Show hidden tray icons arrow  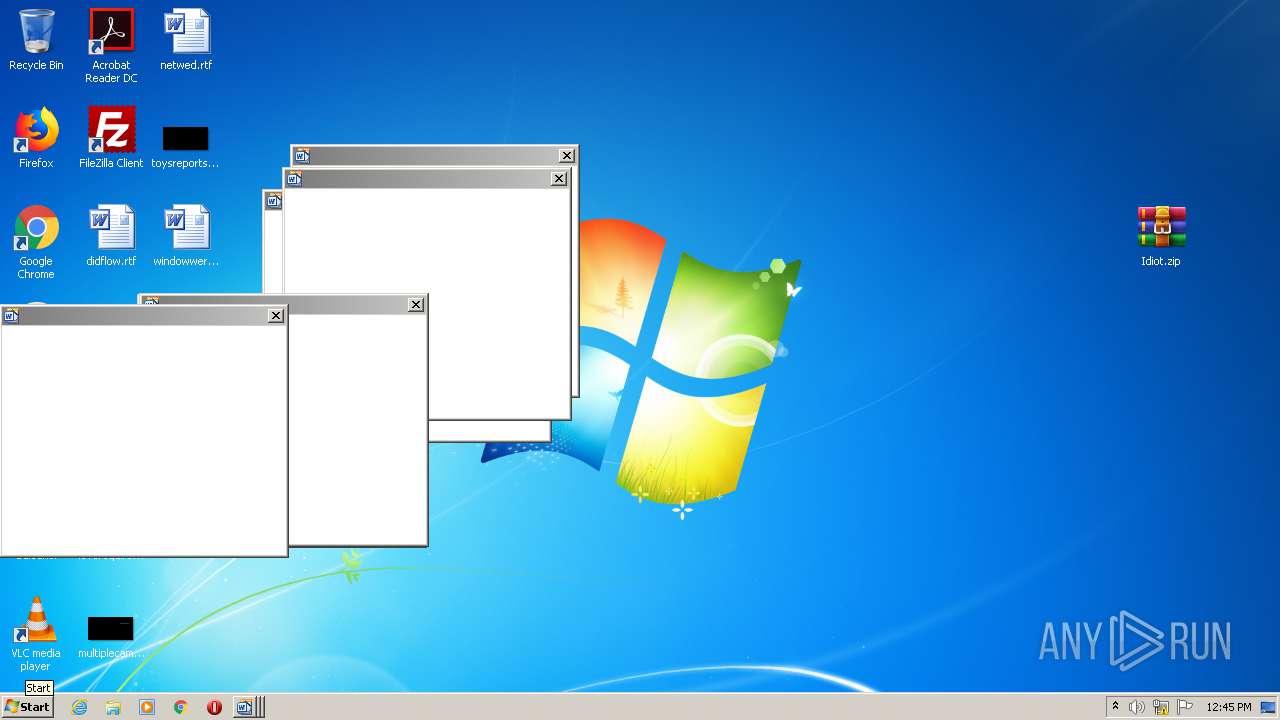pos(1115,707)
